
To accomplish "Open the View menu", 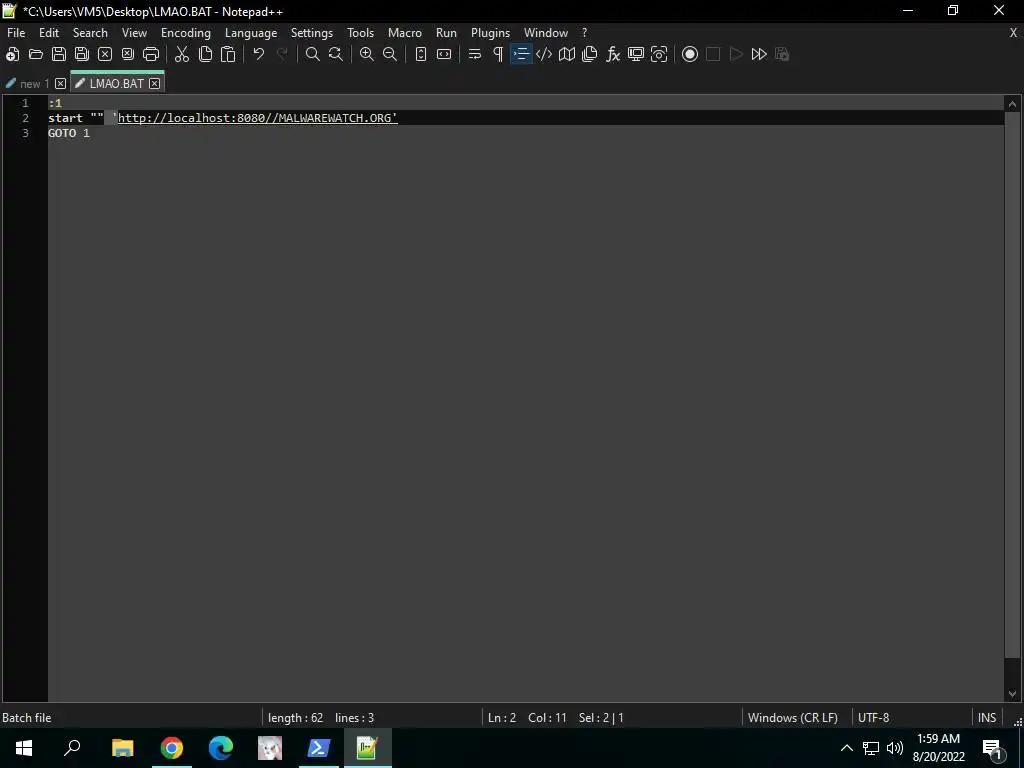I will [x=135, y=33].
